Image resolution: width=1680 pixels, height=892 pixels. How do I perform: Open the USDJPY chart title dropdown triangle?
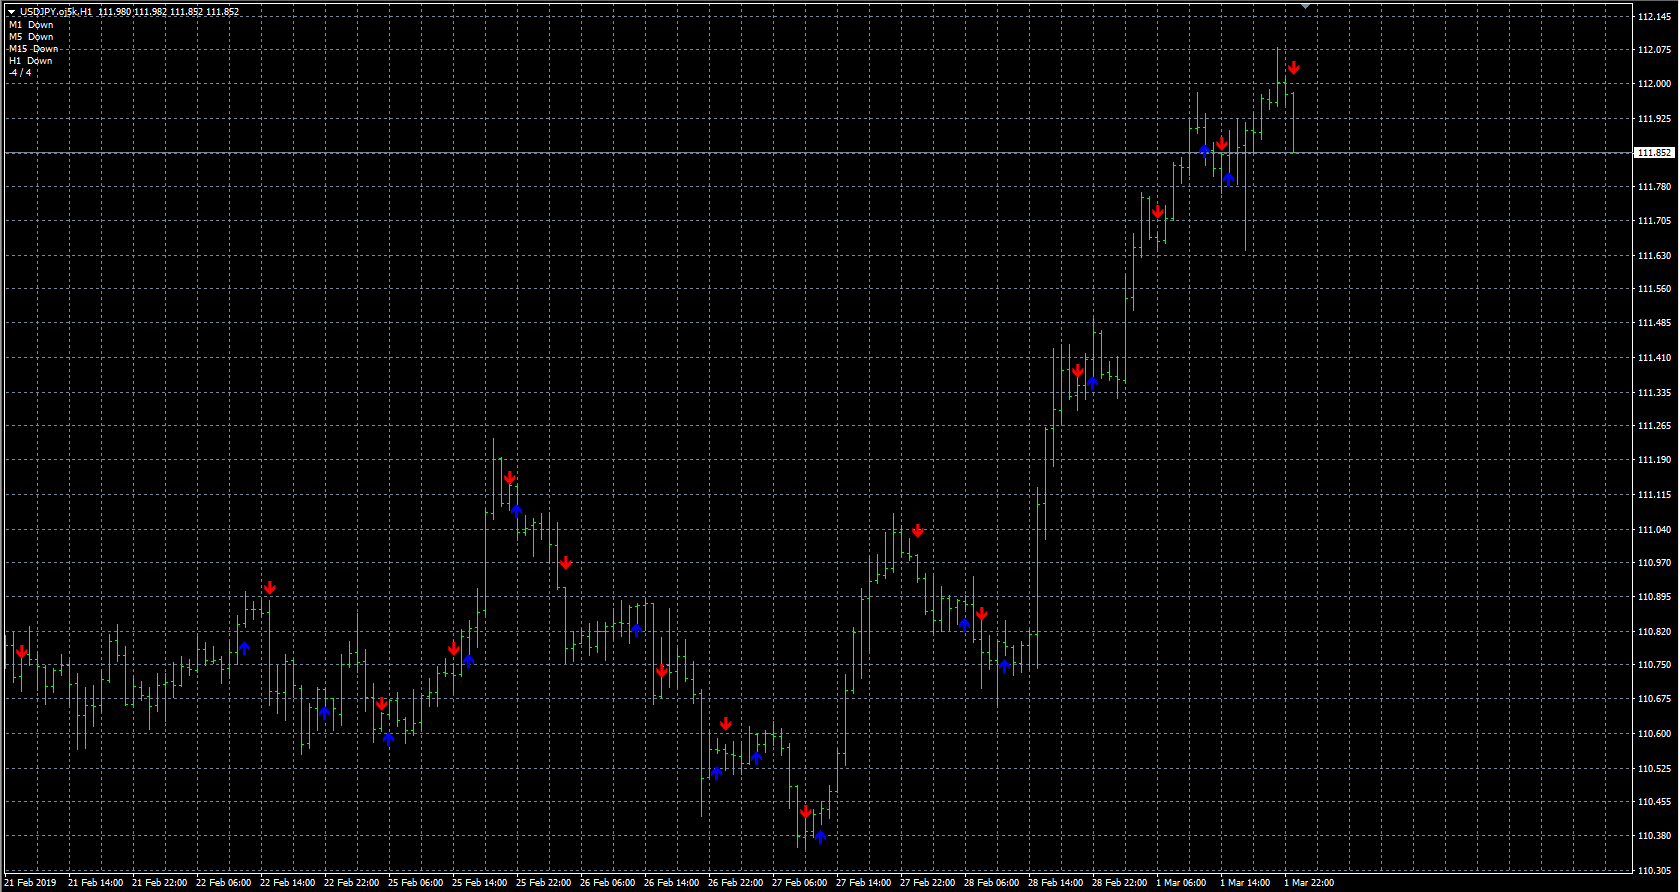pyautogui.click(x=11, y=12)
